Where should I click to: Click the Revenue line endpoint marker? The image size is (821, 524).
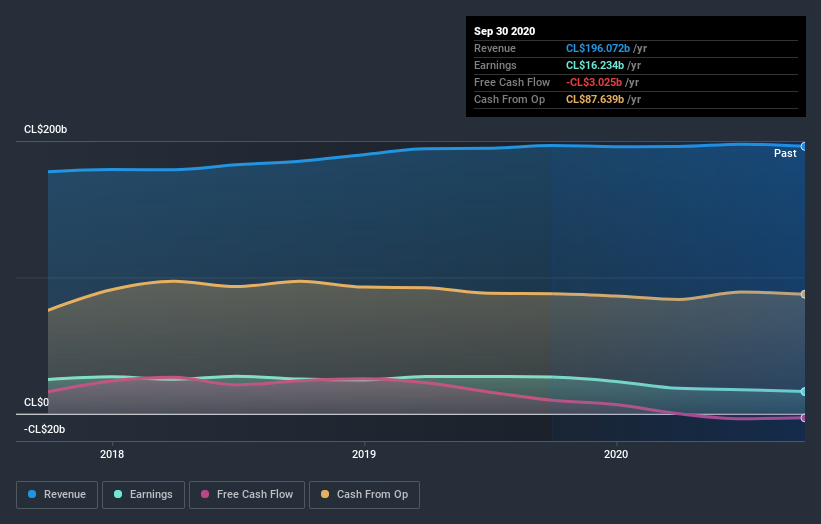(x=803, y=147)
